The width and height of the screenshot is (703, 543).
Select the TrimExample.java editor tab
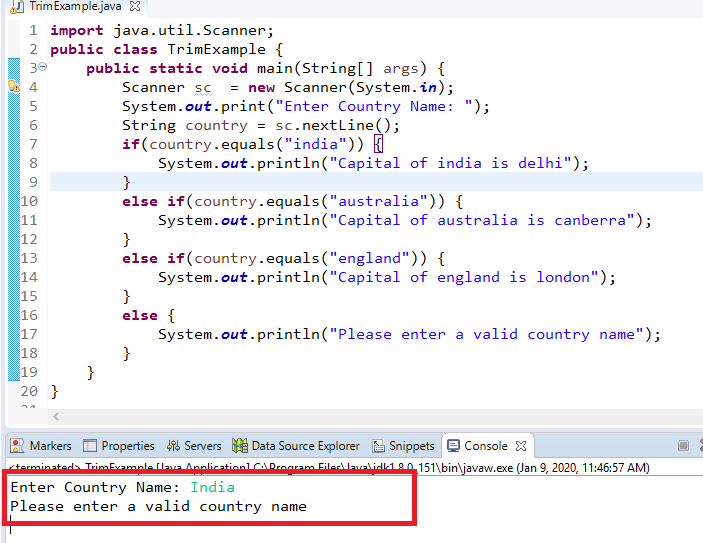point(75,6)
